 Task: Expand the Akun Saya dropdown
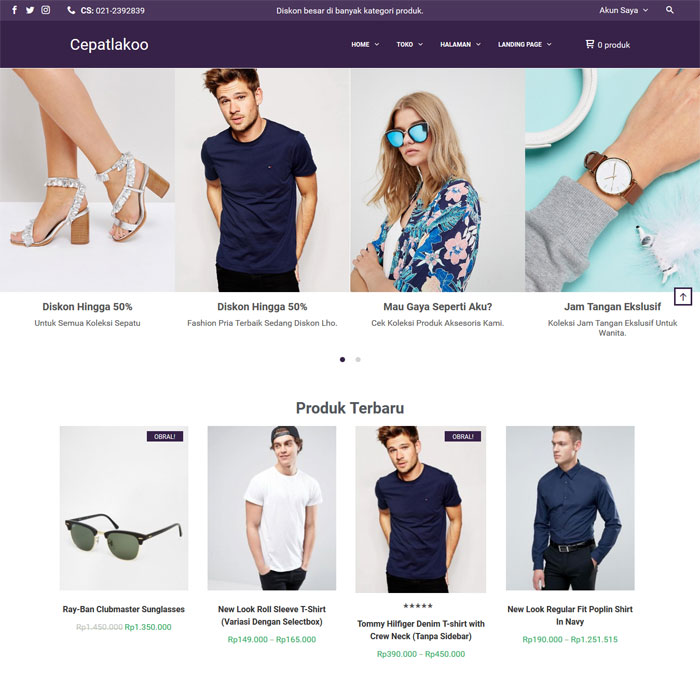pos(623,10)
